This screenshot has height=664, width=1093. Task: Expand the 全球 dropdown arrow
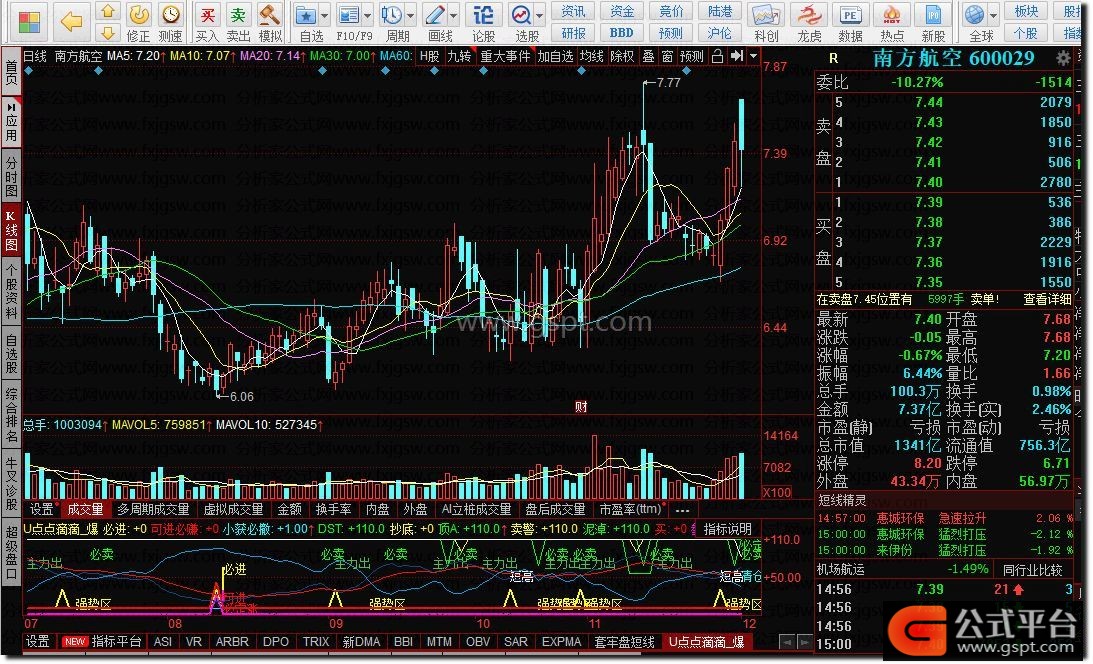pos(993,15)
